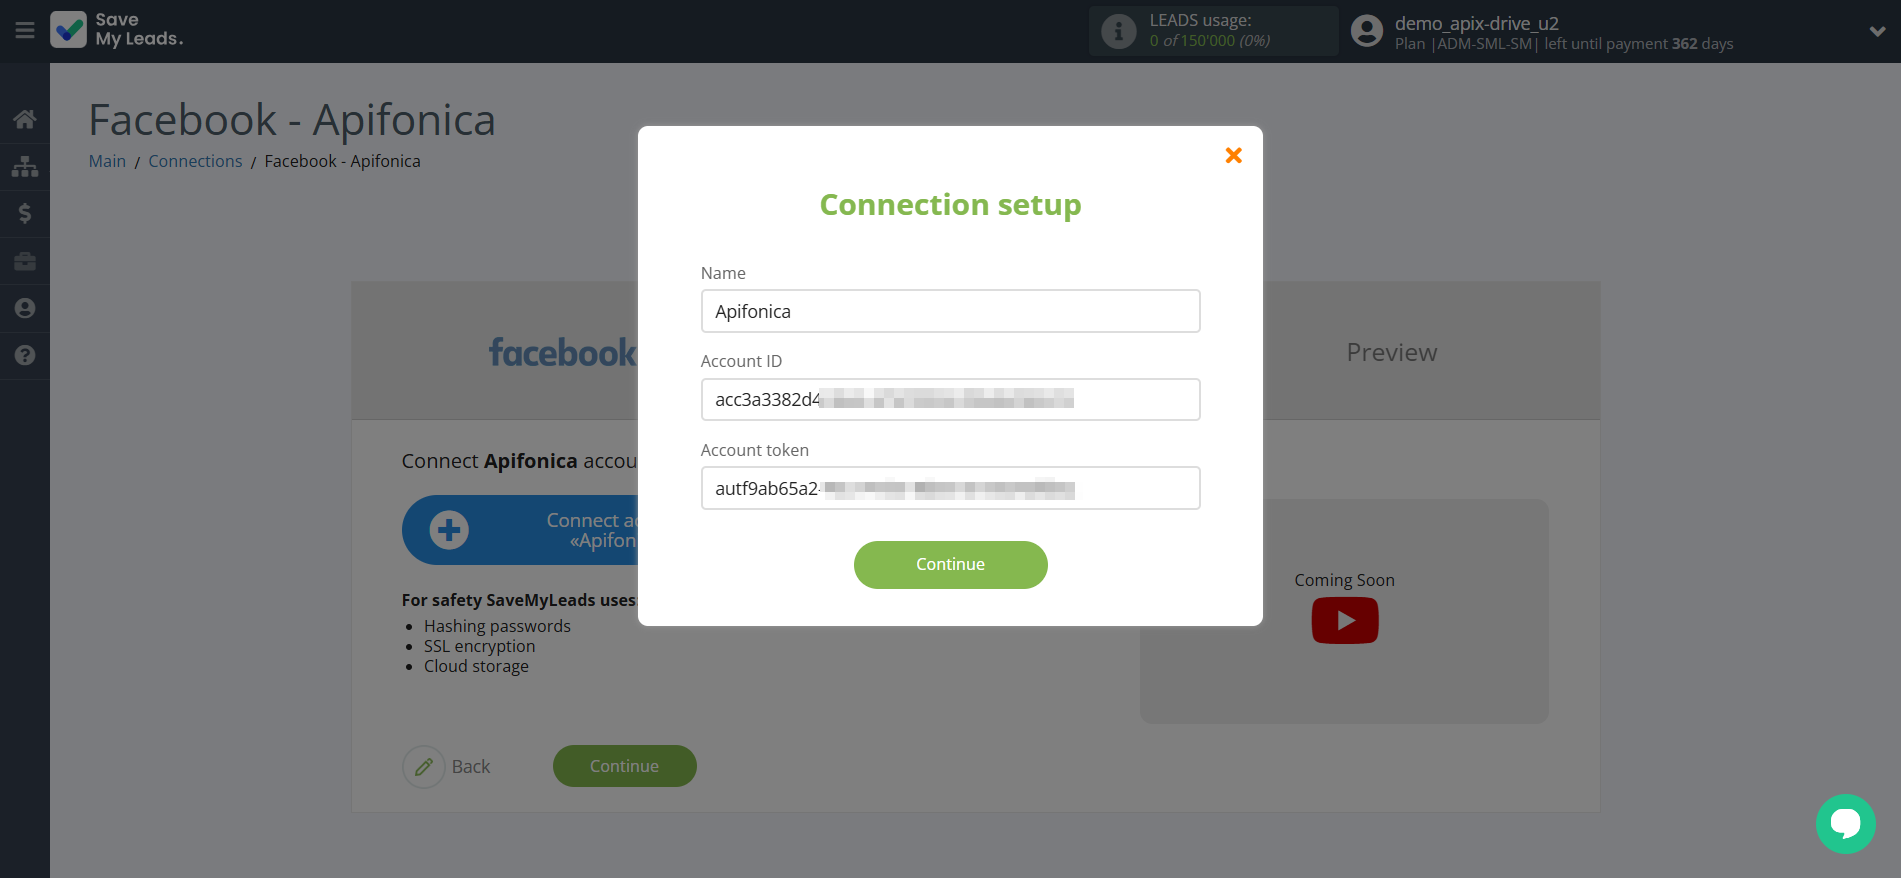This screenshot has width=1901, height=878.
Task: Click the dollar billing icon in sidebar
Action: 25,213
